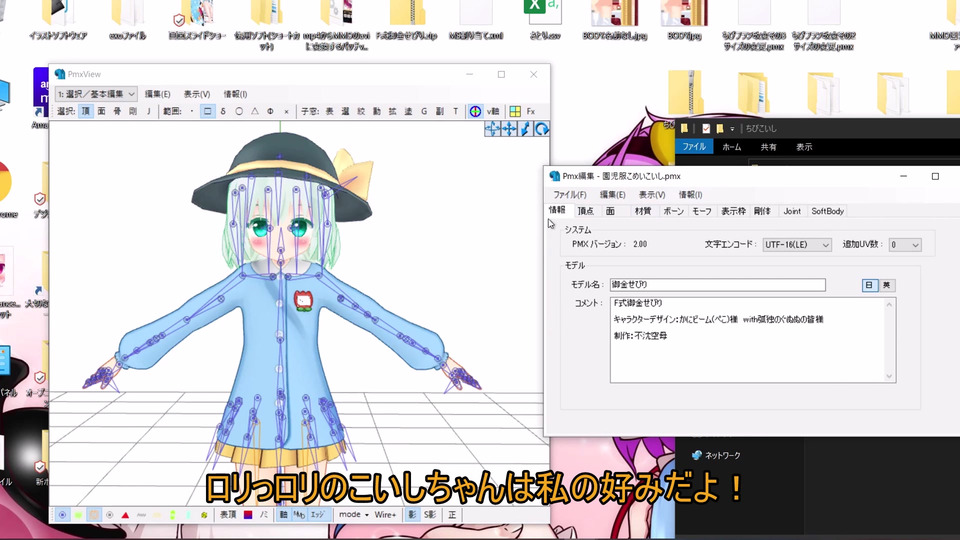The height and width of the screenshot is (540, 960).
Task: Select the rectangle range selection icon
Action: (208, 111)
